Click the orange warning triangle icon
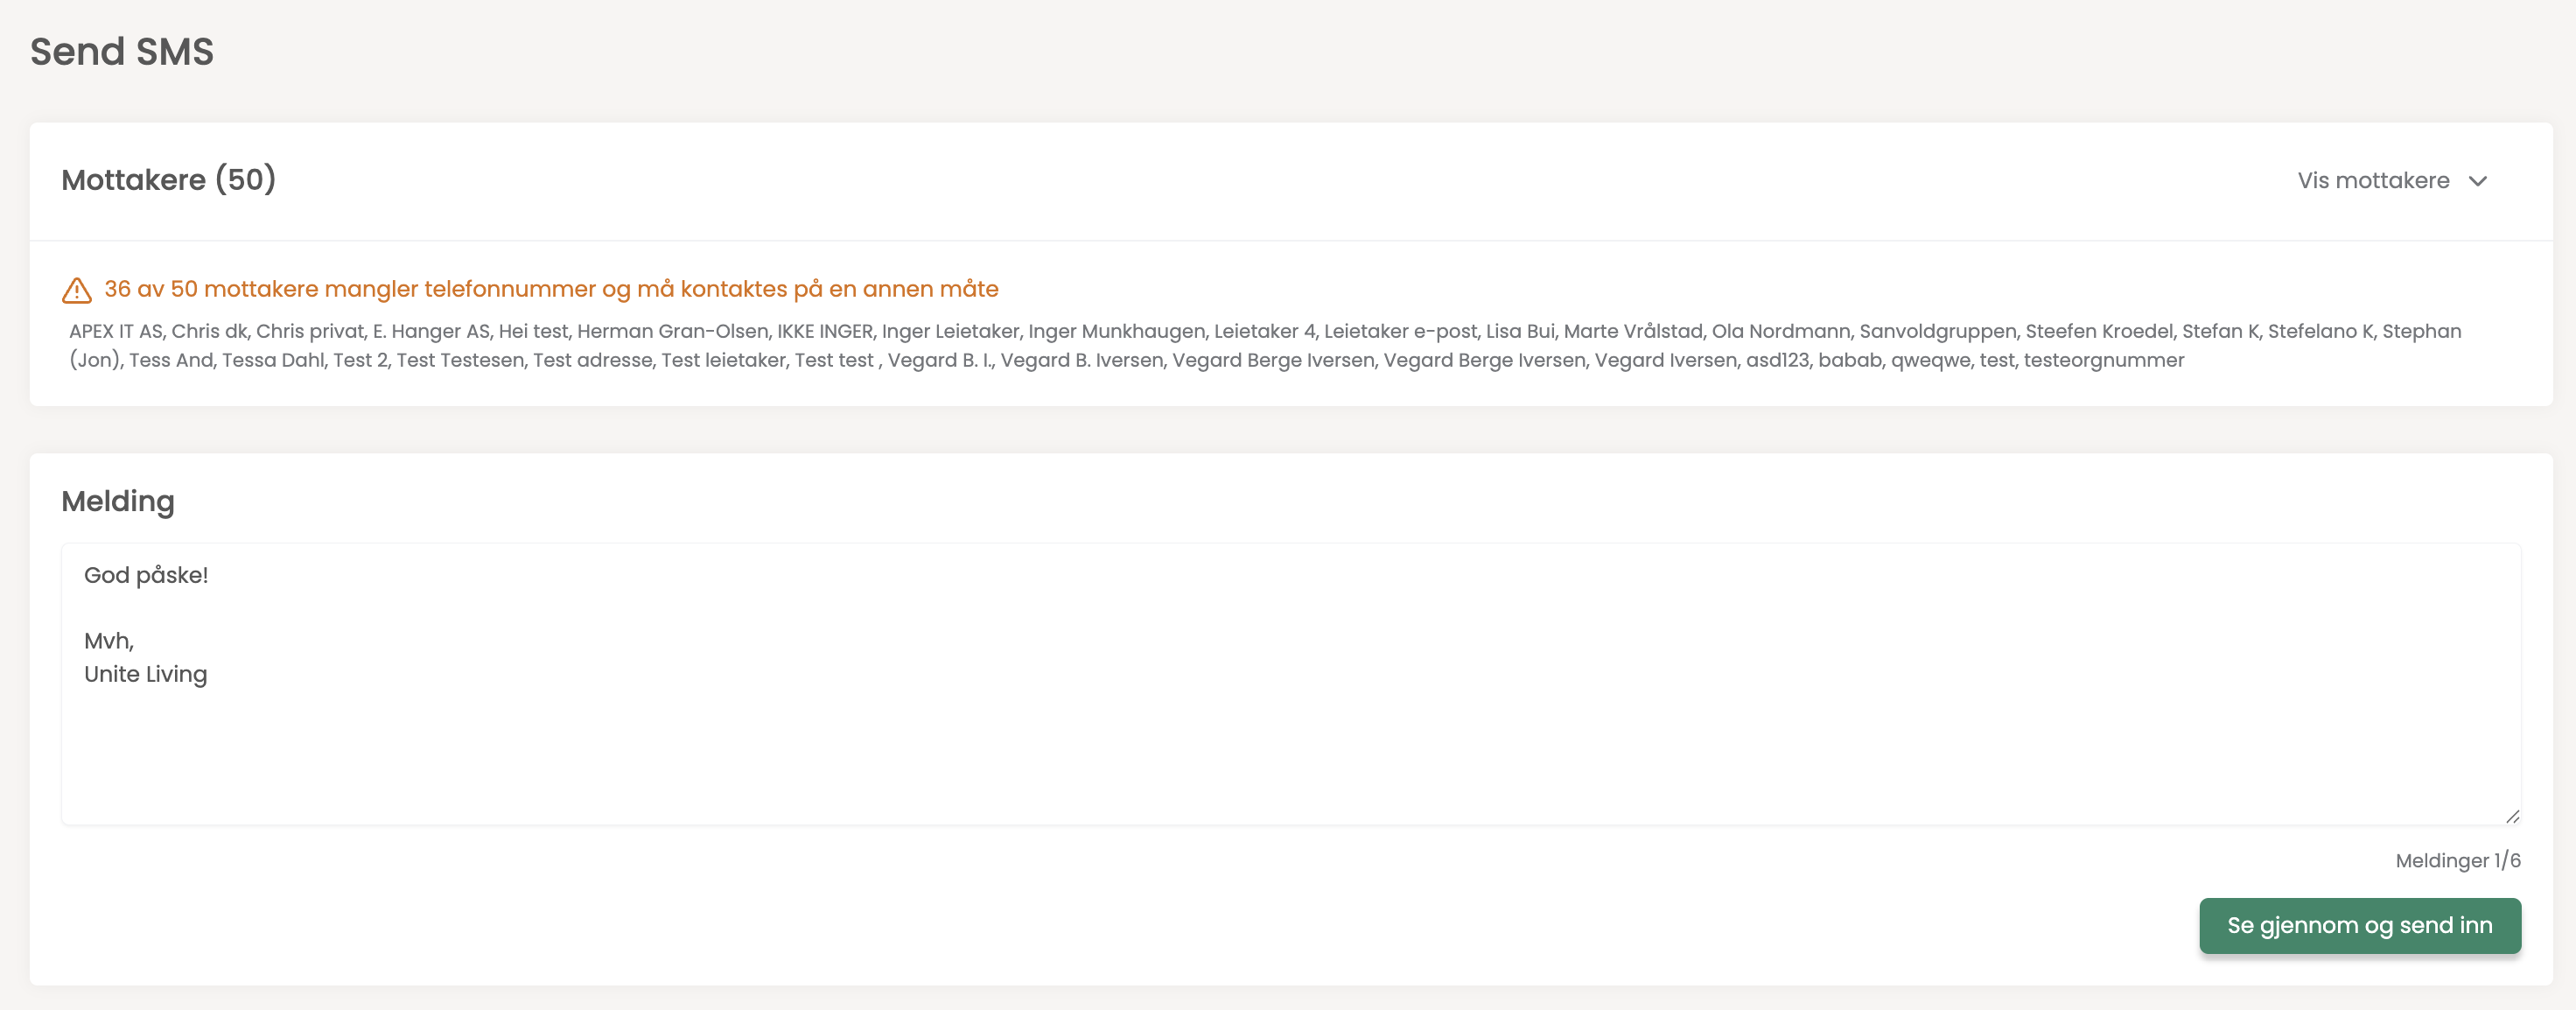 point(77,290)
